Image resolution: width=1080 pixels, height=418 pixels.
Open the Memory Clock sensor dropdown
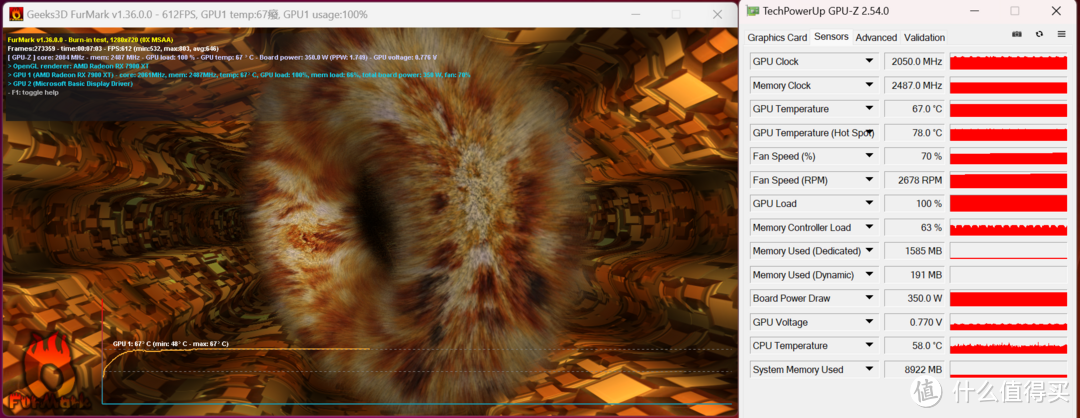point(869,85)
